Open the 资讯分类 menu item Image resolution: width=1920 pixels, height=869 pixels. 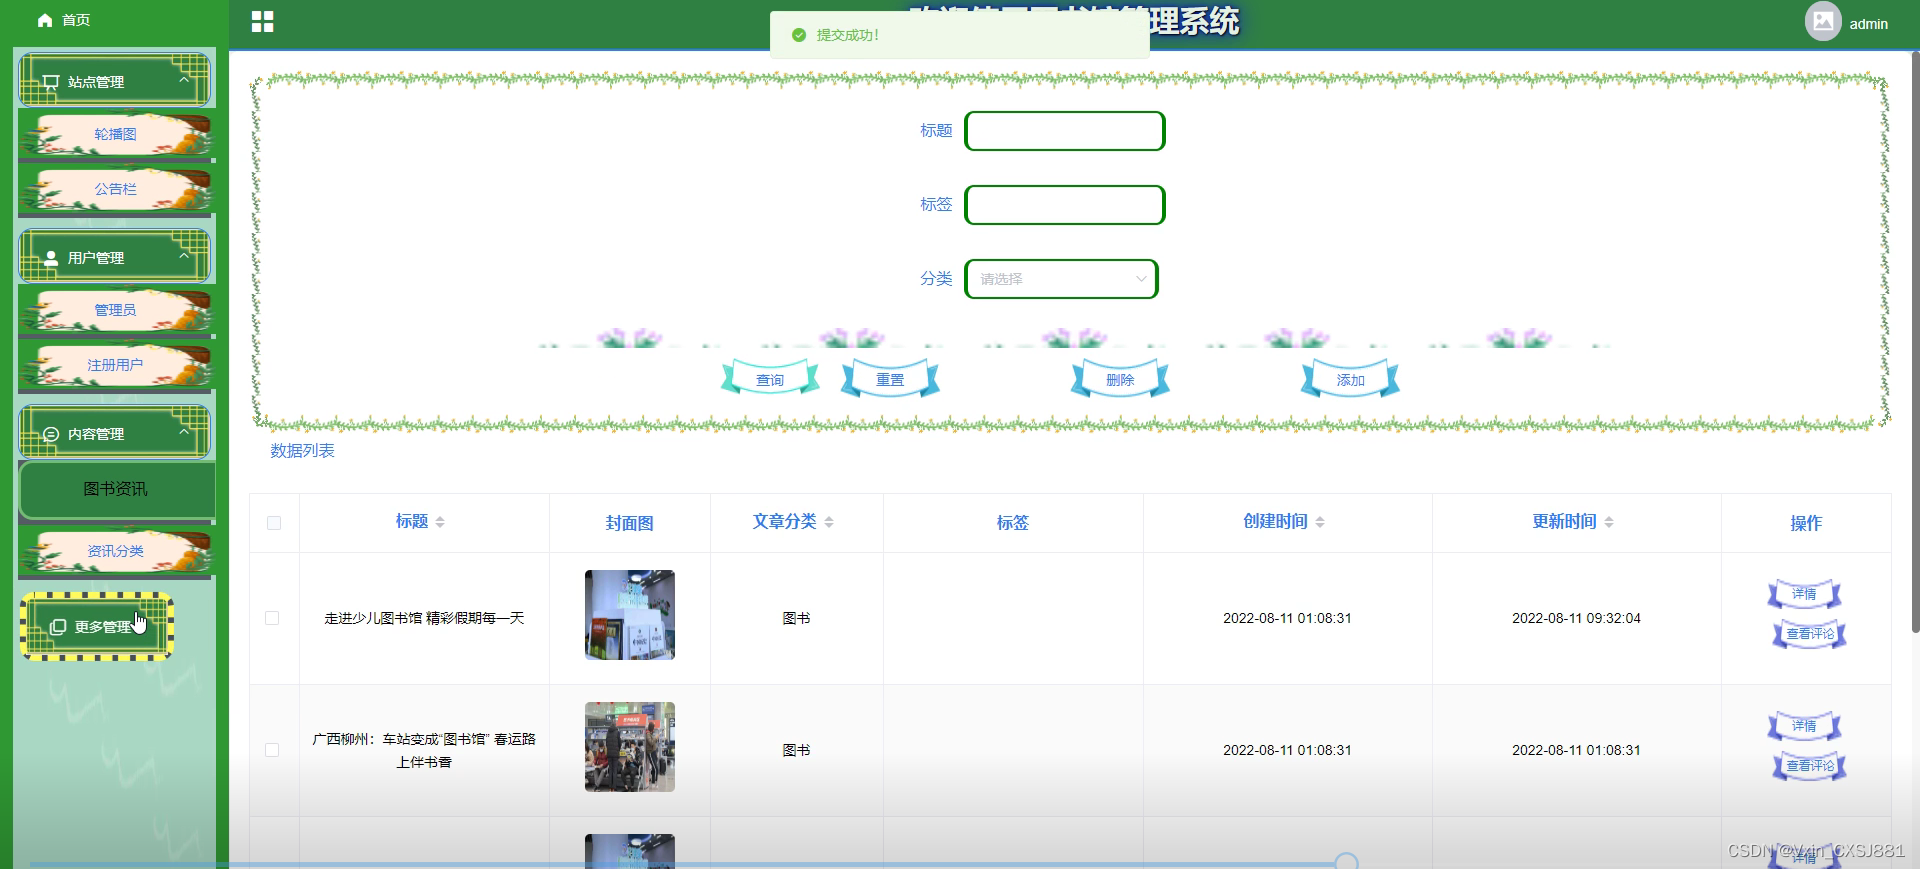tap(115, 552)
